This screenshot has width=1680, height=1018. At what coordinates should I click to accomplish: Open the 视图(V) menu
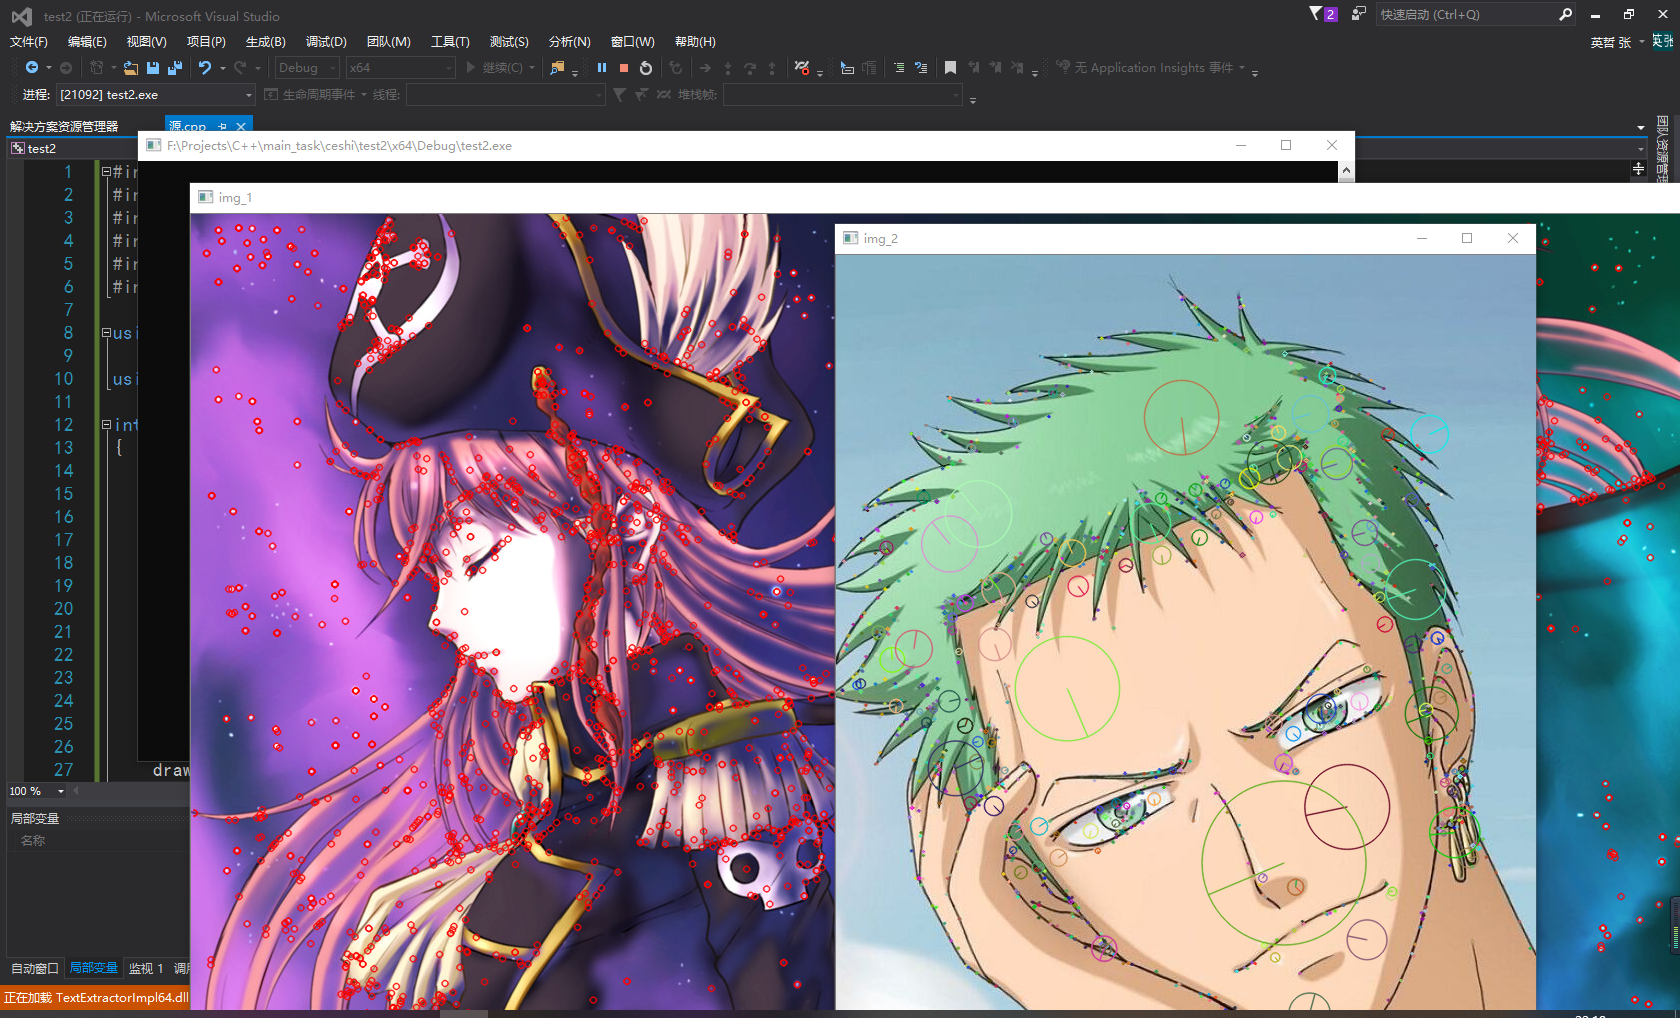coord(146,41)
